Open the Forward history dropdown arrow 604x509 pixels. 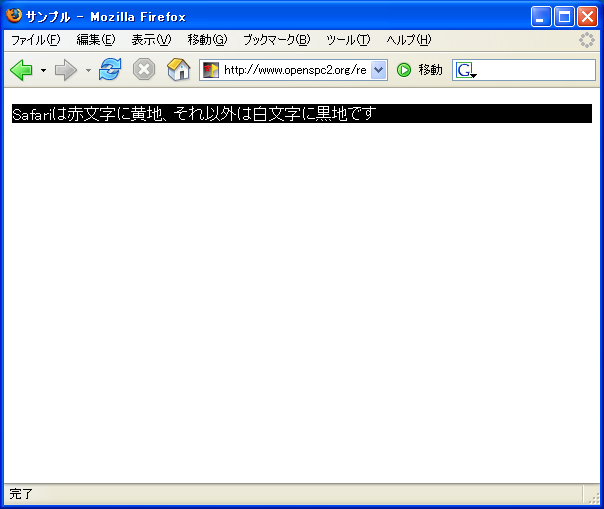[88, 70]
